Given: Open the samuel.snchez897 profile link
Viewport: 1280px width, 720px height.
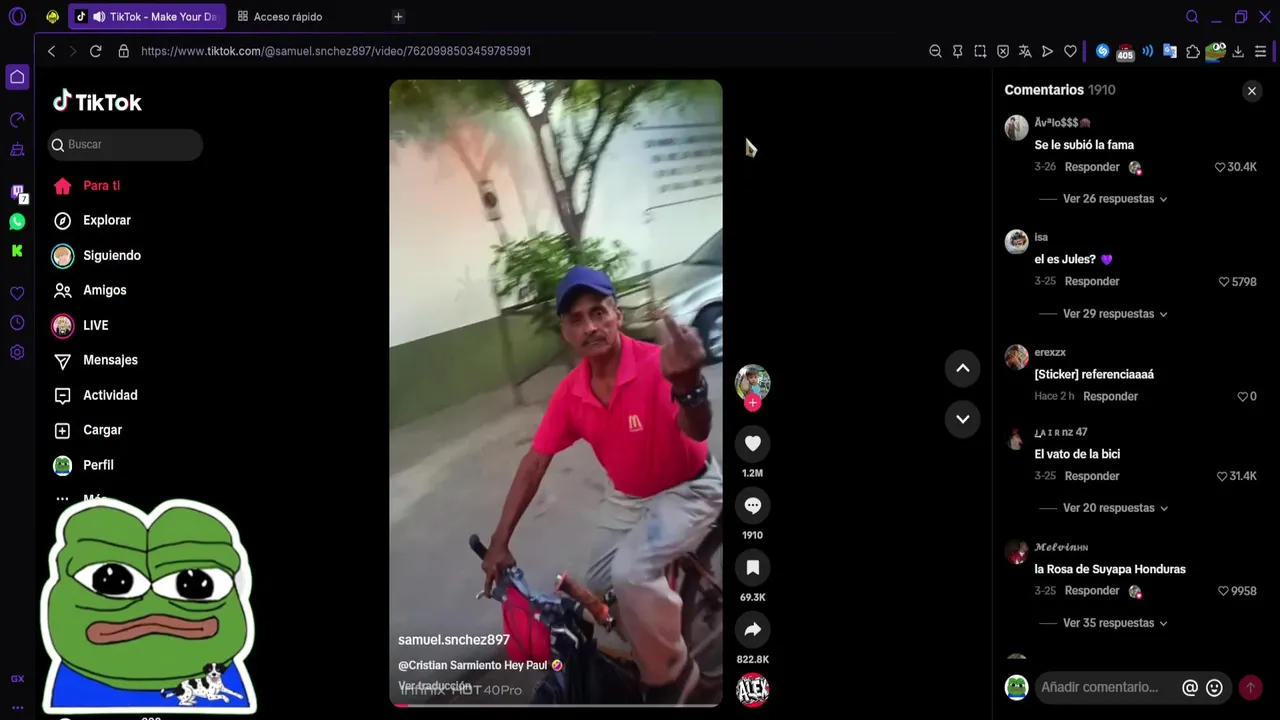Looking at the screenshot, I should (454, 640).
